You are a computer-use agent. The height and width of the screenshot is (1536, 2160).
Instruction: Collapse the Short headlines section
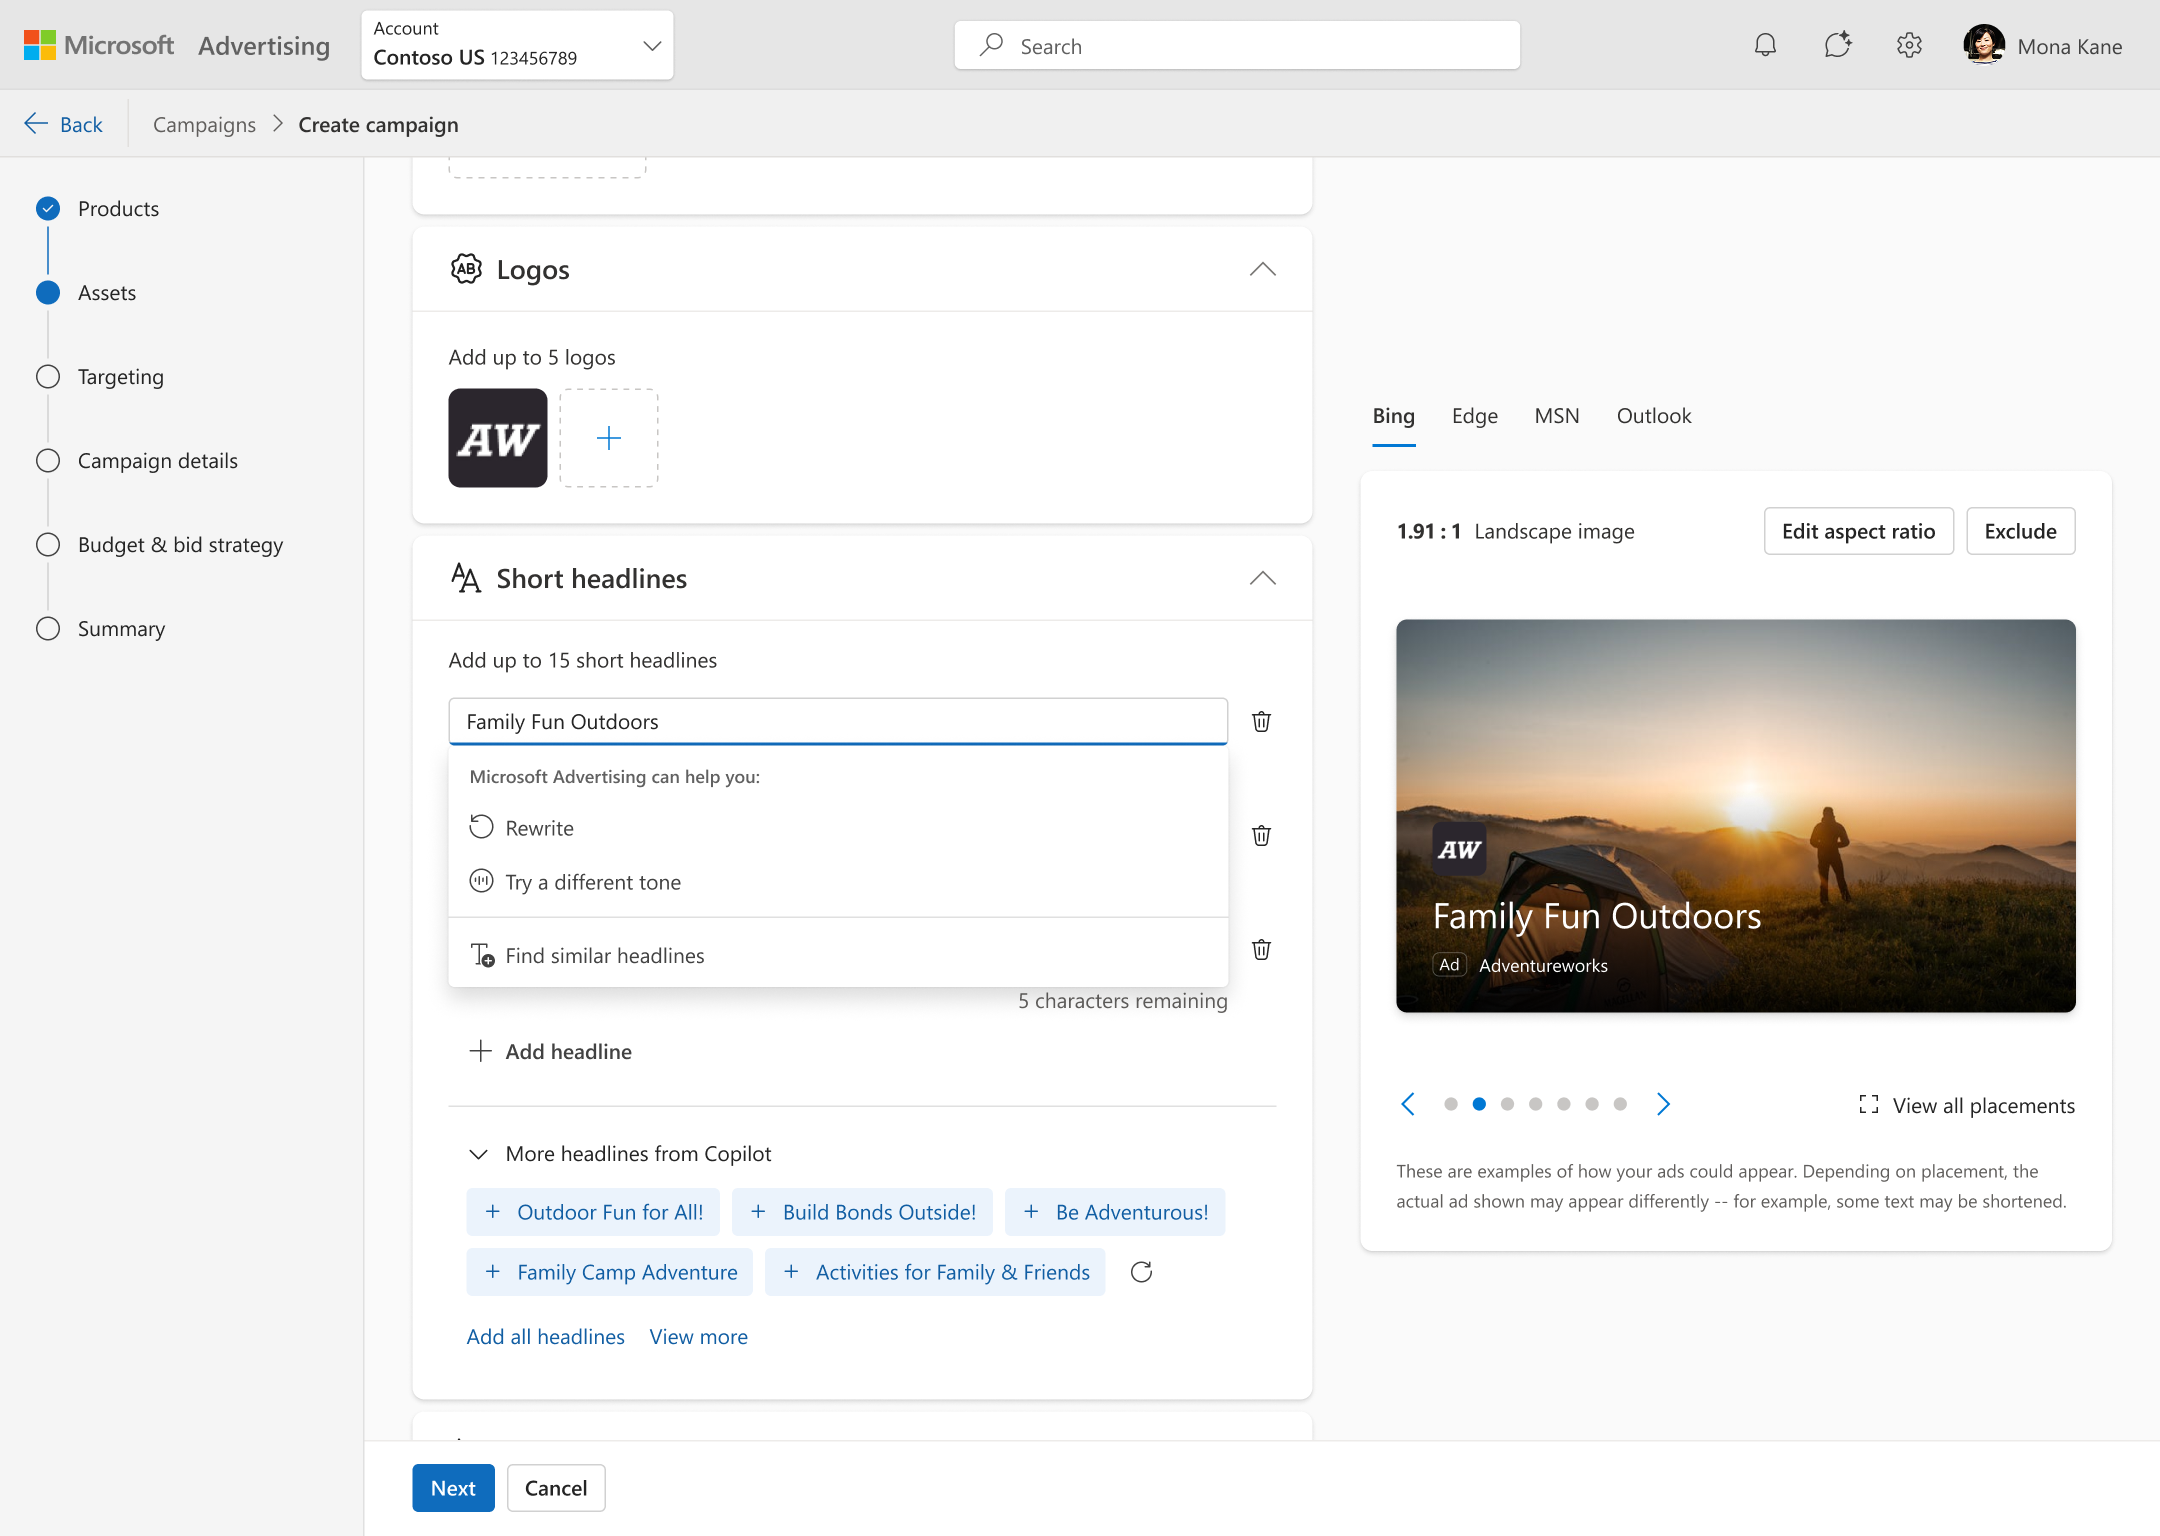point(1263,578)
